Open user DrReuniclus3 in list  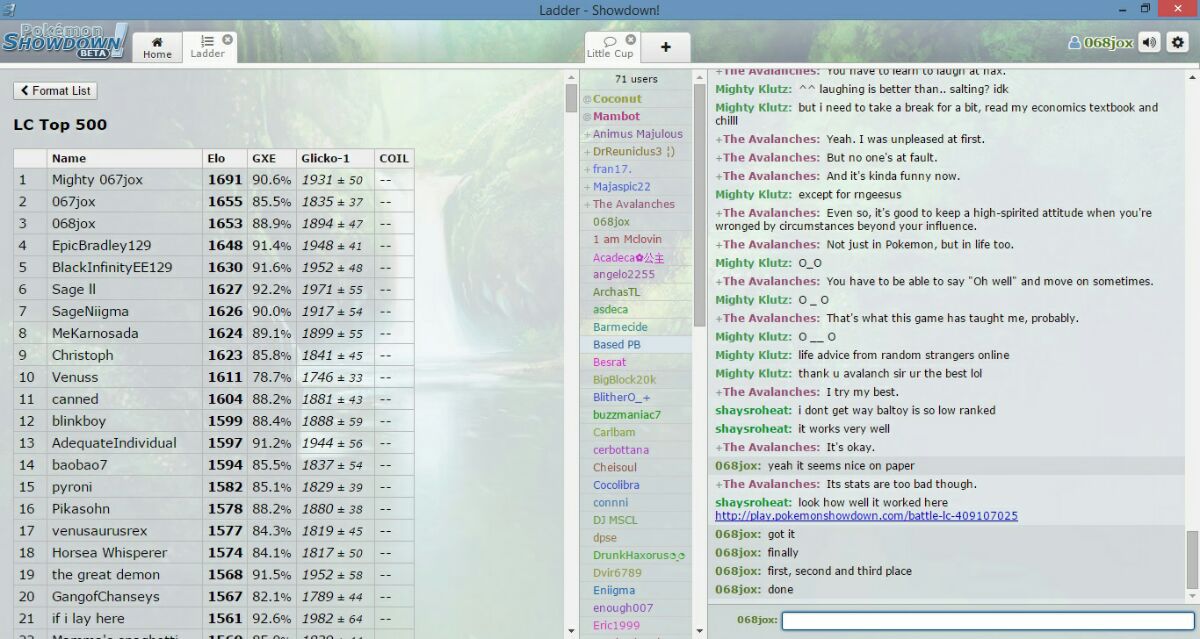[x=635, y=152]
